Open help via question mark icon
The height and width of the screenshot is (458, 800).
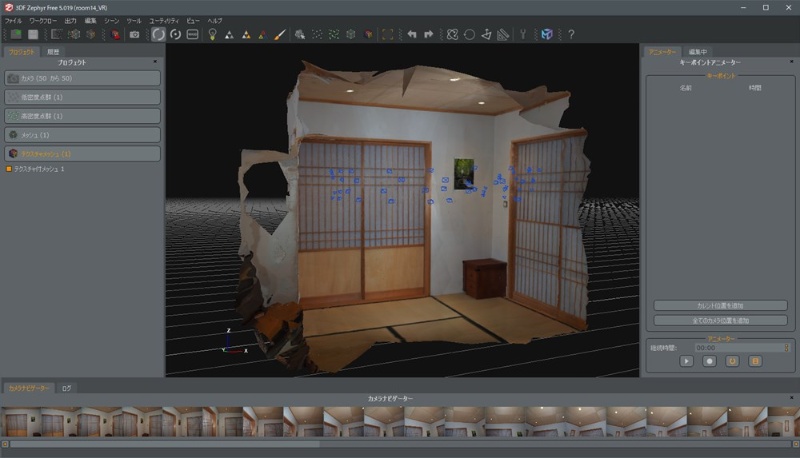[x=571, y=34]
